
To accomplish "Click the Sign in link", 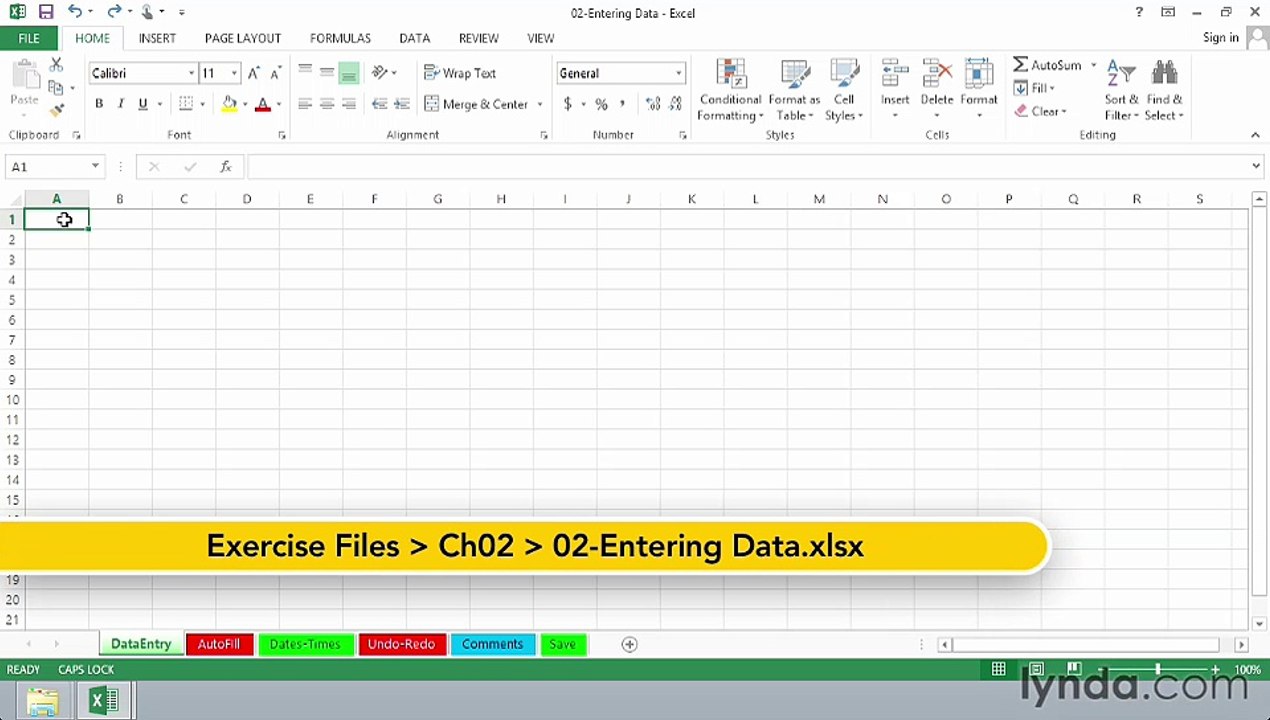I will tap(1221, 37).
